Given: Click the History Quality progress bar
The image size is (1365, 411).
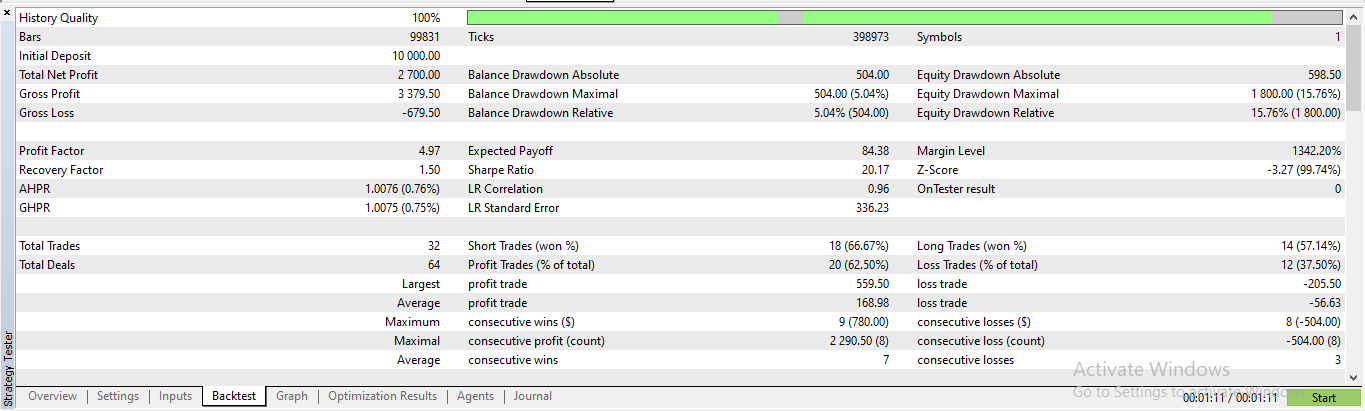Looking at the screenshot, I should 905,17.
